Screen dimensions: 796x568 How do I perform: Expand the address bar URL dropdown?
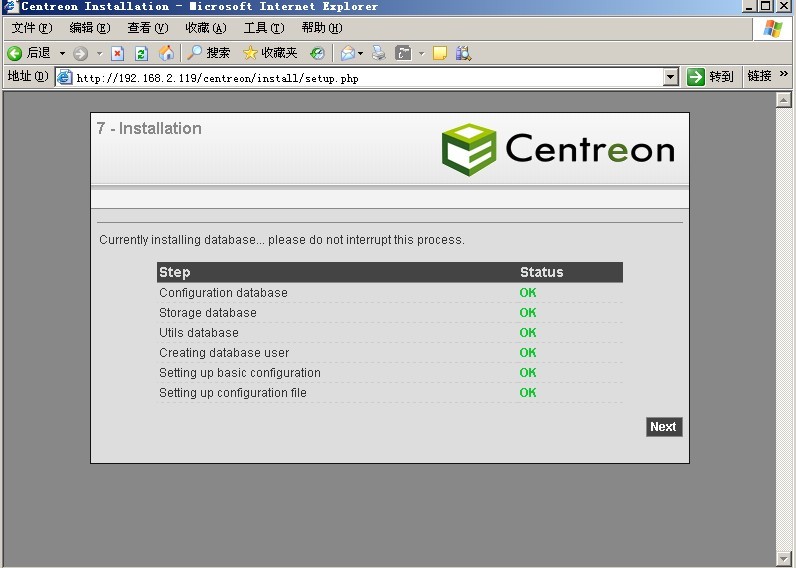(671, 77)
